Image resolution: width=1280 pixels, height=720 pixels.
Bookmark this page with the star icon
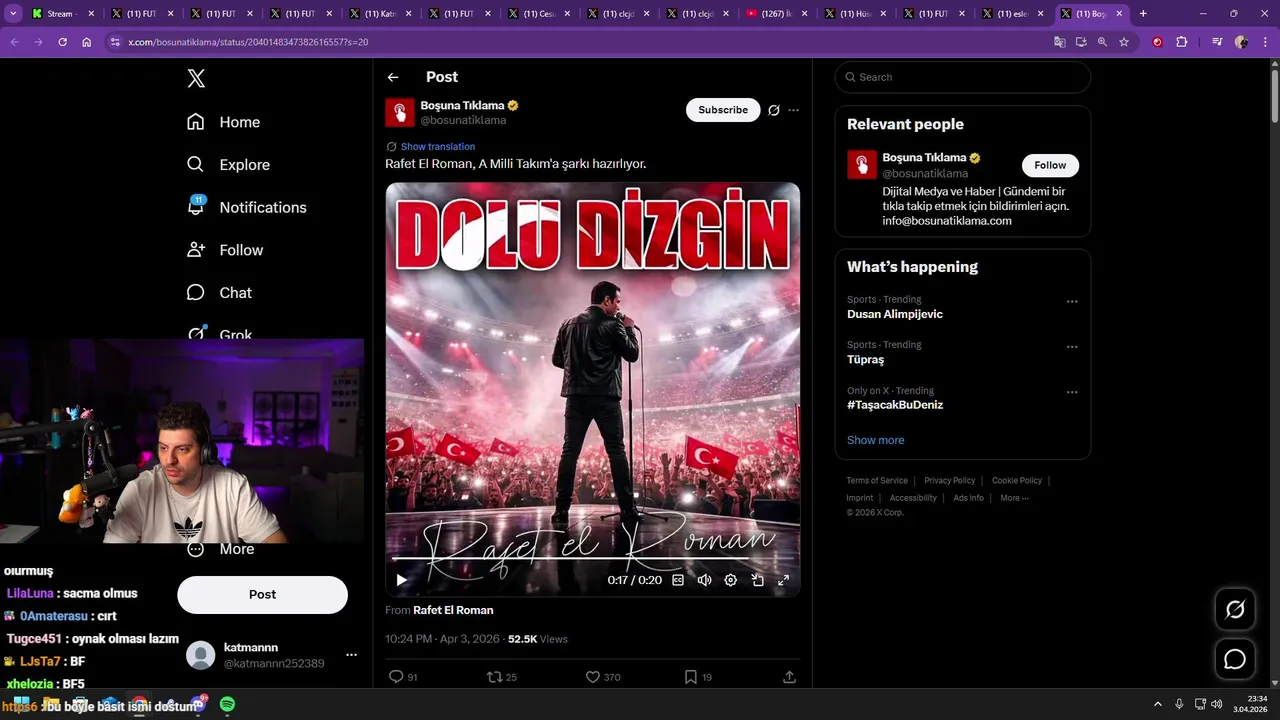[1124, 42]
